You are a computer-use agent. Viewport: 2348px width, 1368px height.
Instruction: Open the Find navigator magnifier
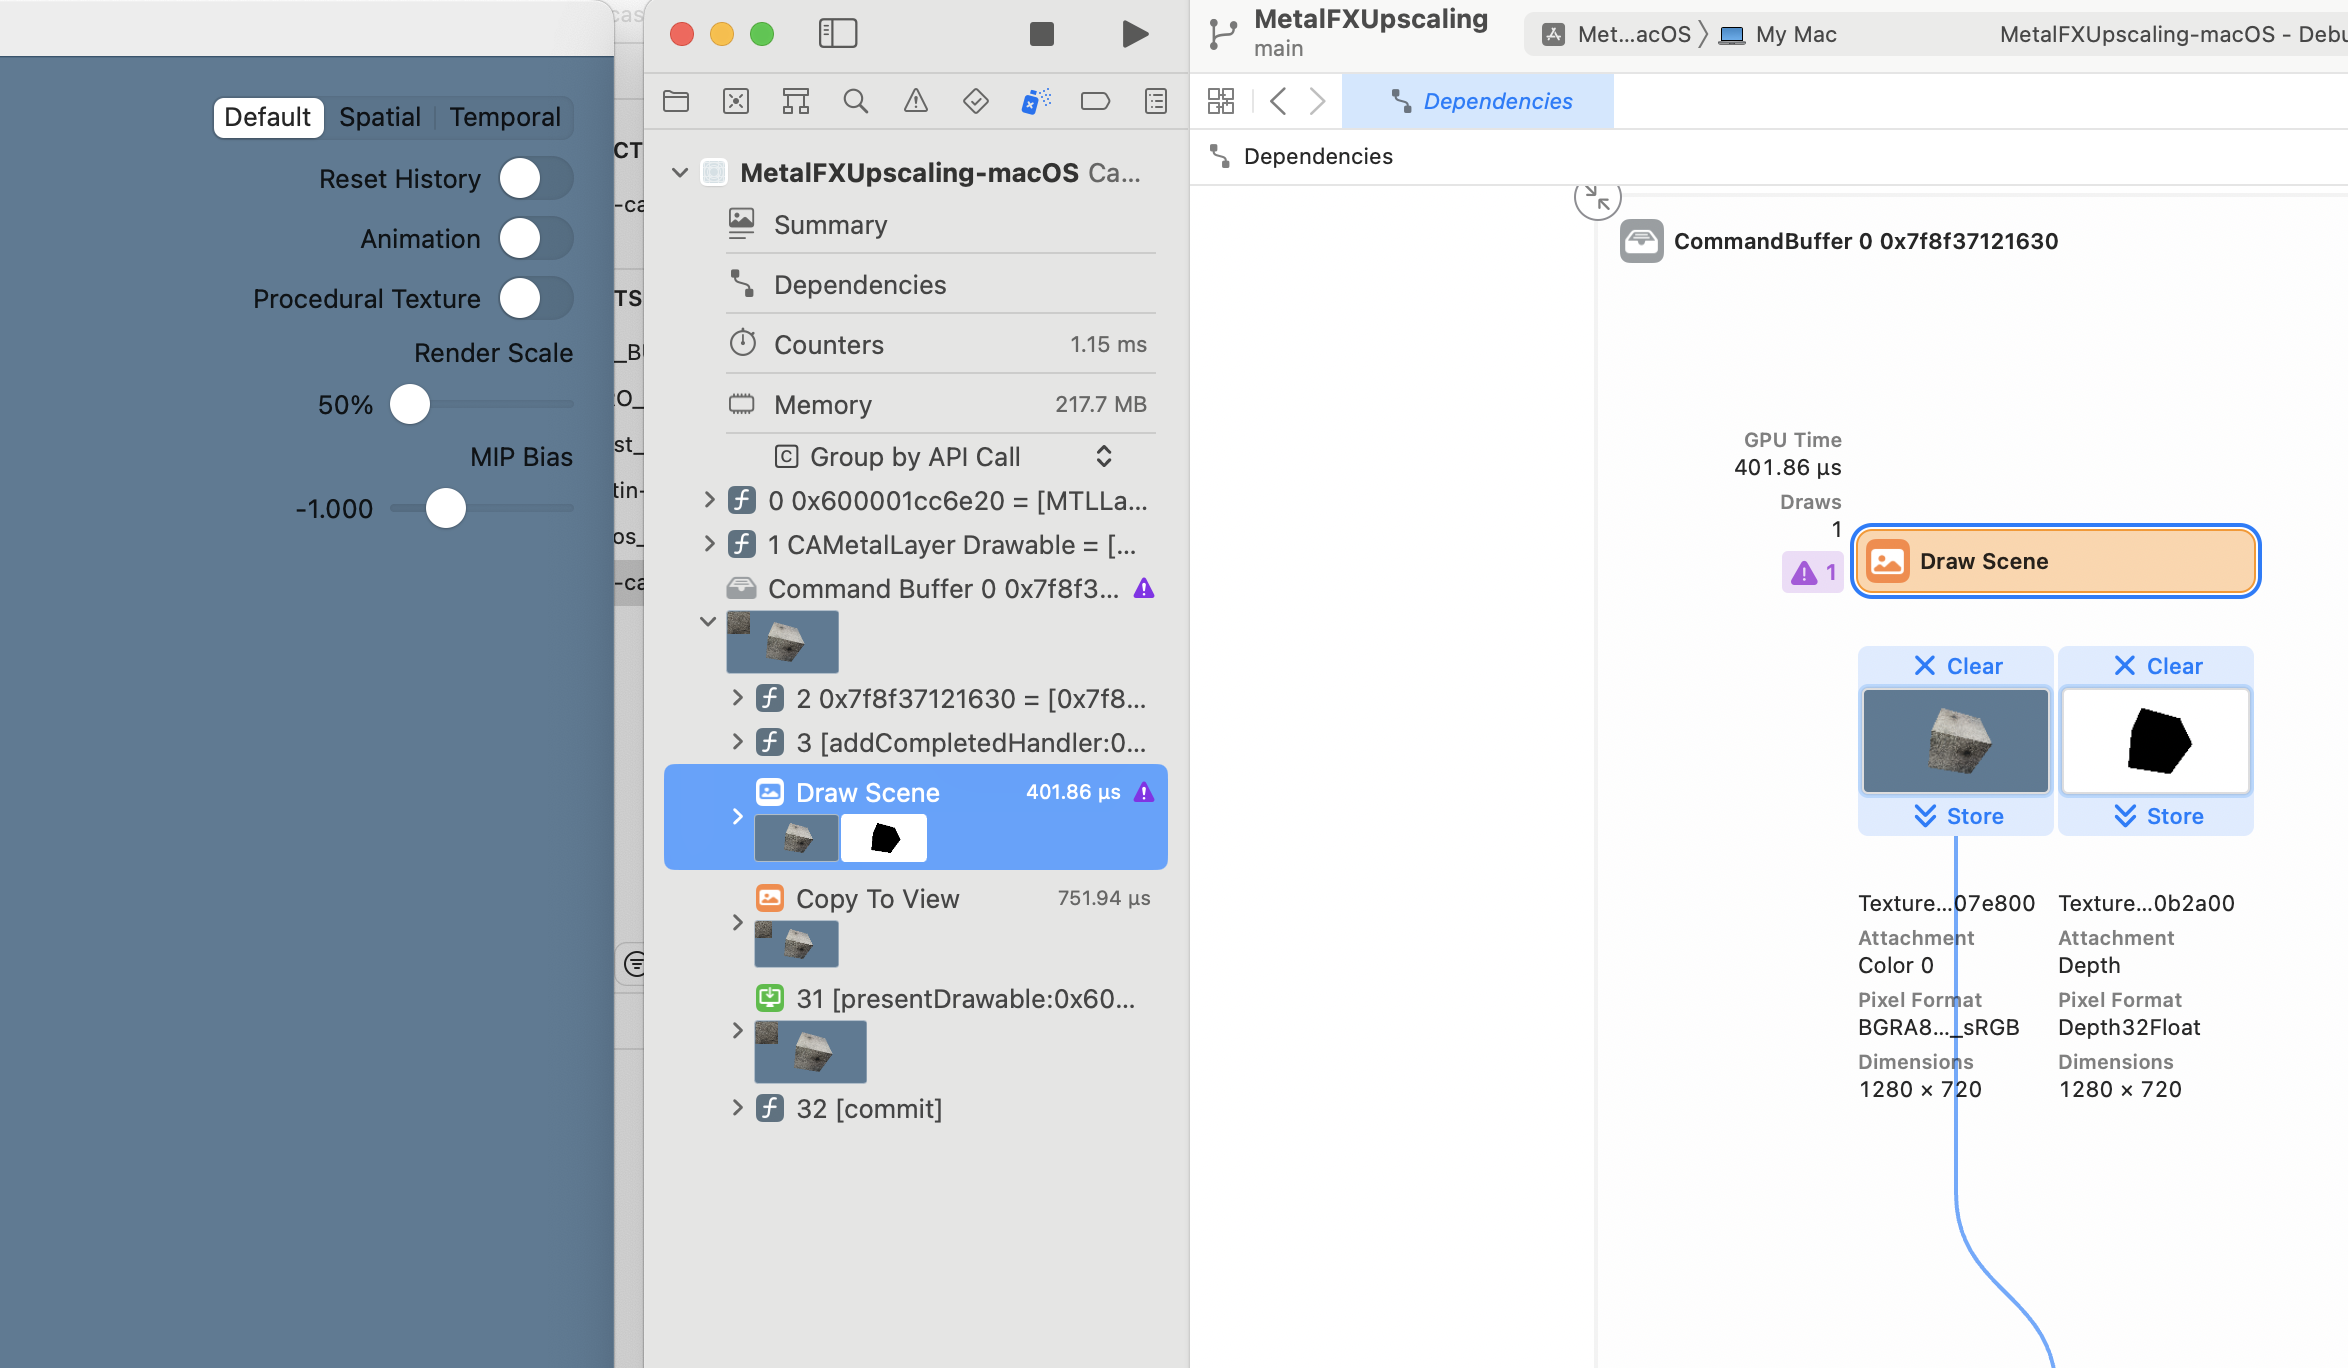[855, 101]
